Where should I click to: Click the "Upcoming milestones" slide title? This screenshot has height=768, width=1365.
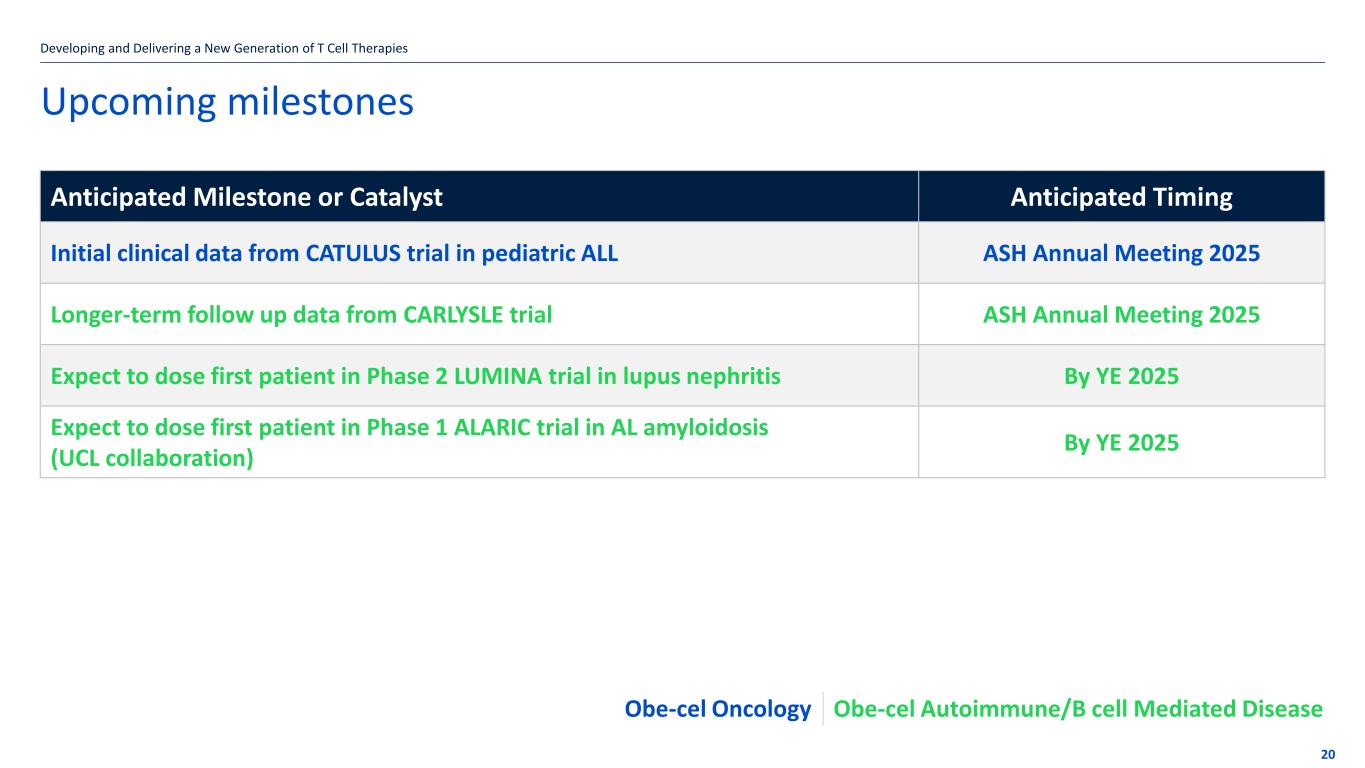(x=226, y=102)
